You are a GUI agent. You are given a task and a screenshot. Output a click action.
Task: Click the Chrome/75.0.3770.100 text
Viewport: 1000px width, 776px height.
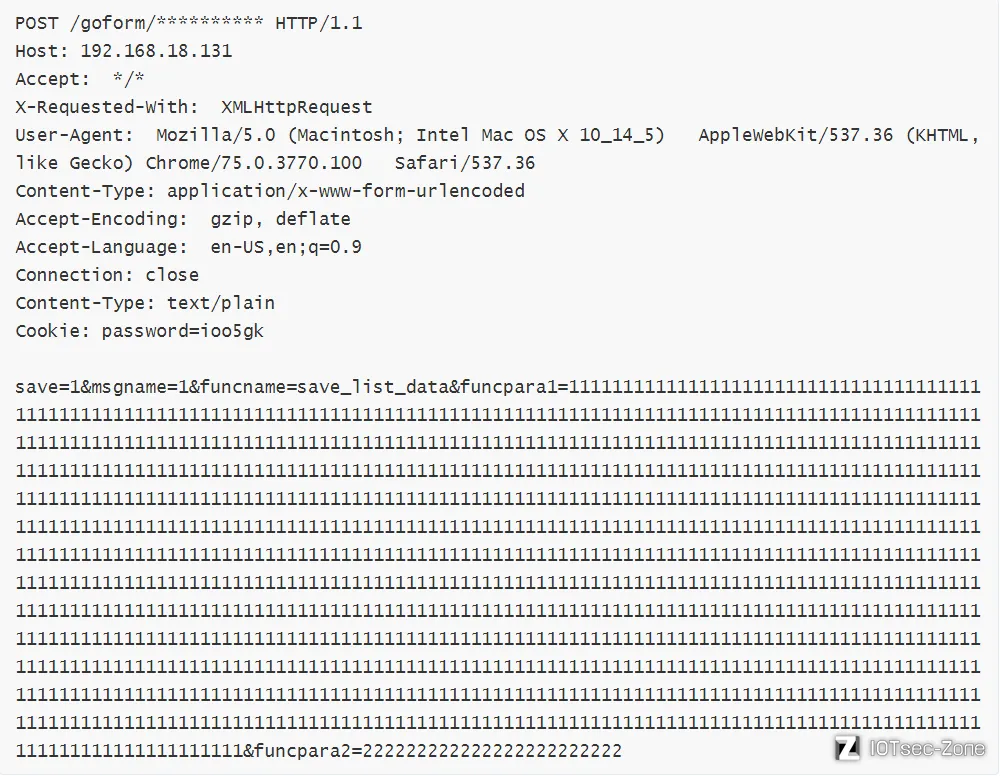[x=254, y=163]
